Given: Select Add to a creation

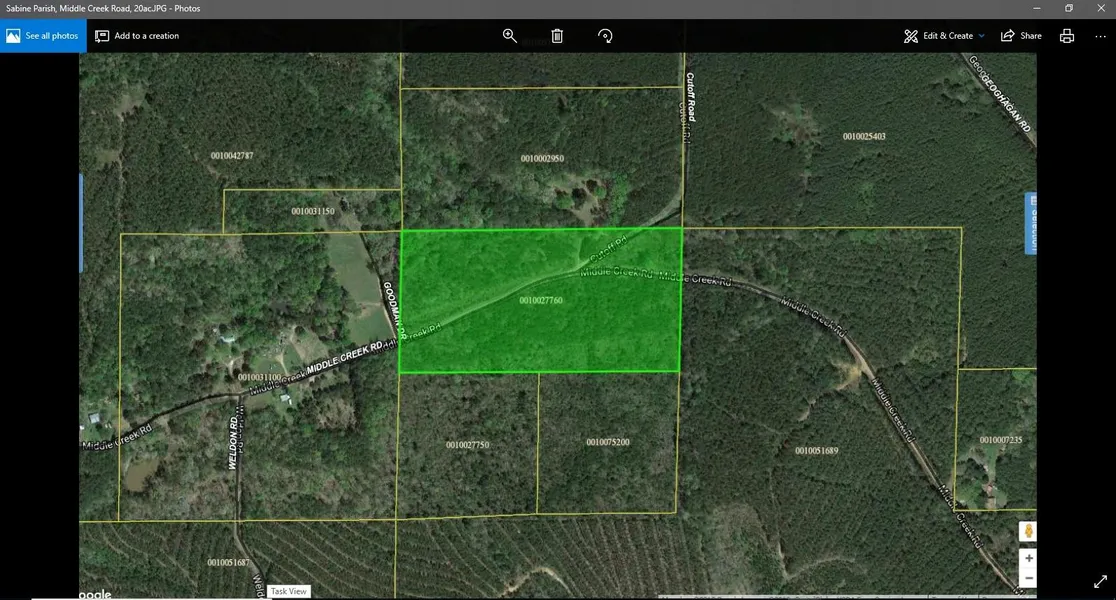Looking at the screenshot, I should click(x=137, y=36).
